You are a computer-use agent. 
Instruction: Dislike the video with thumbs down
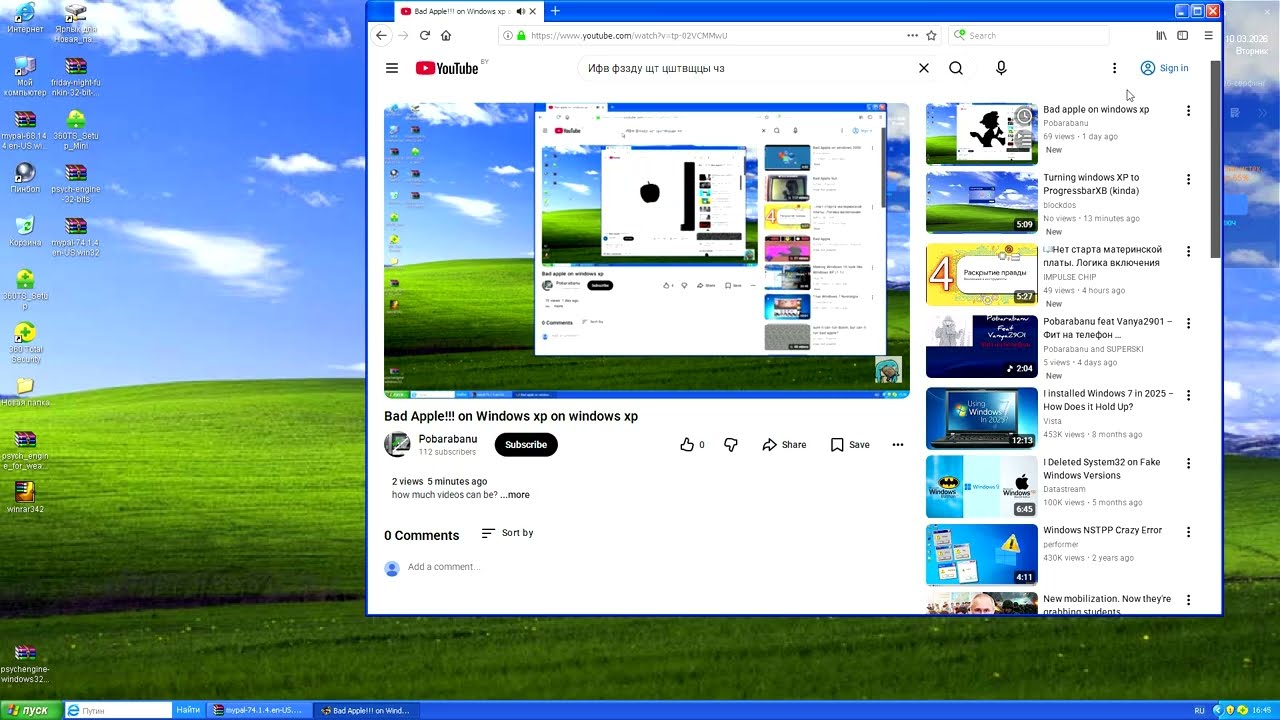click(x=731, y=445)
